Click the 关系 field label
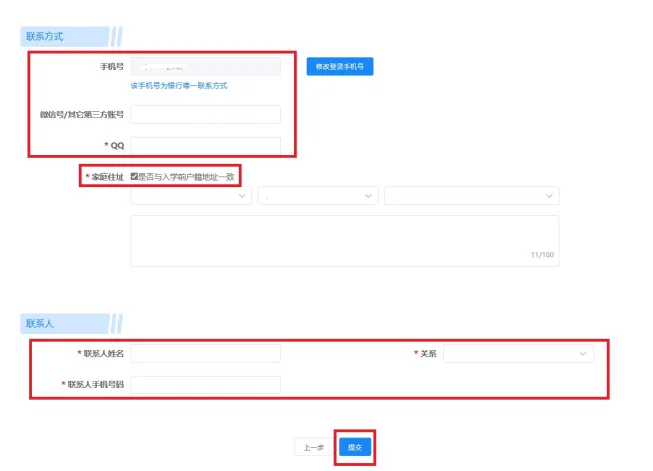This screenshot has width=653, height=471. click(428, 354)
